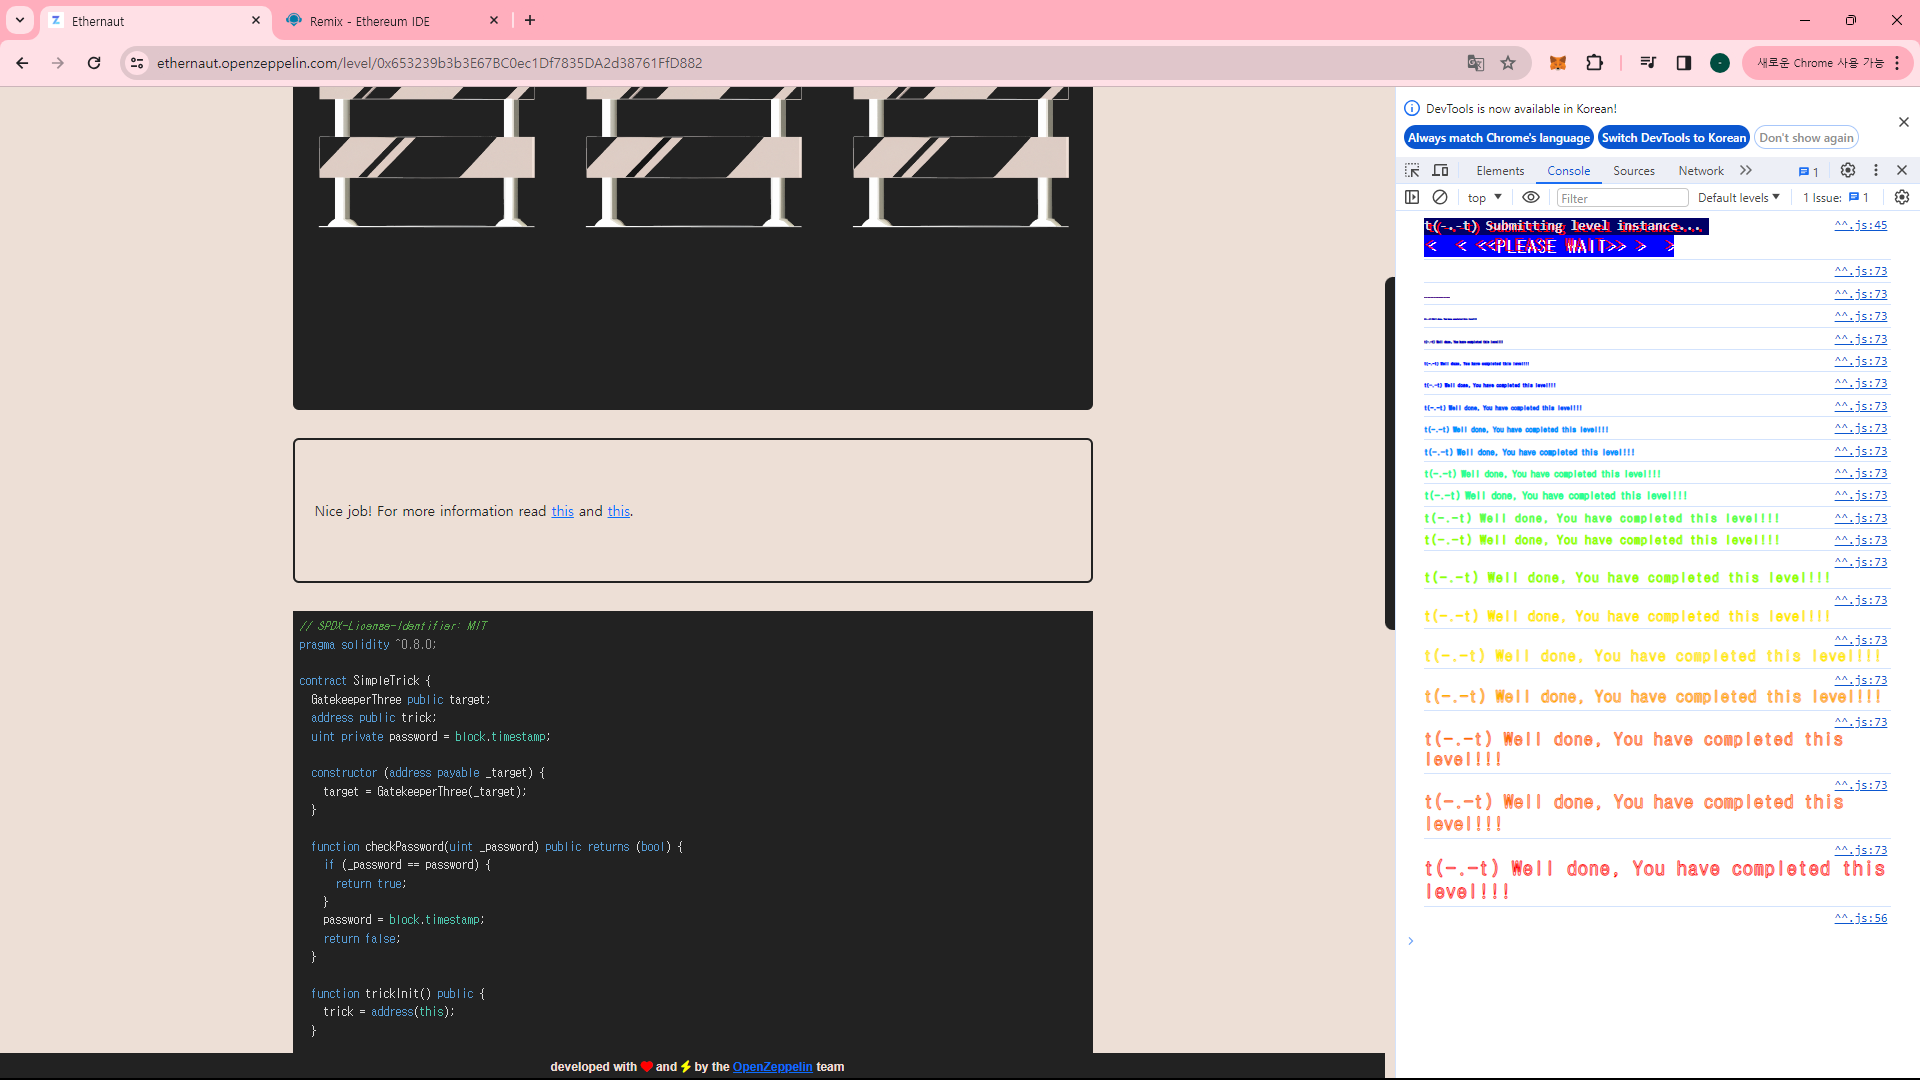This screenshot has height=1080, width=1920.
Task: Expand the top JavaScript context dropdown
Action: tap(1485, 198)
